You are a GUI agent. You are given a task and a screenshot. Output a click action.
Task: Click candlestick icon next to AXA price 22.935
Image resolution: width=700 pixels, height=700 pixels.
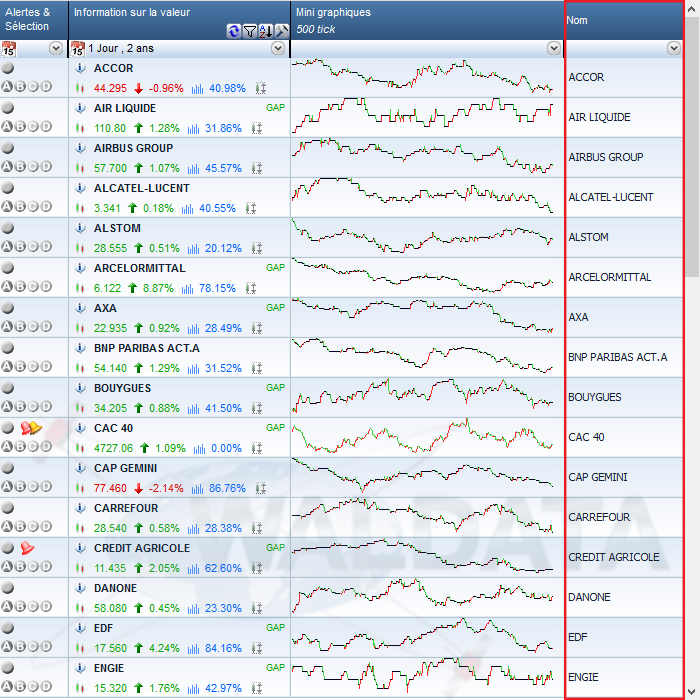tap(80, 328)
